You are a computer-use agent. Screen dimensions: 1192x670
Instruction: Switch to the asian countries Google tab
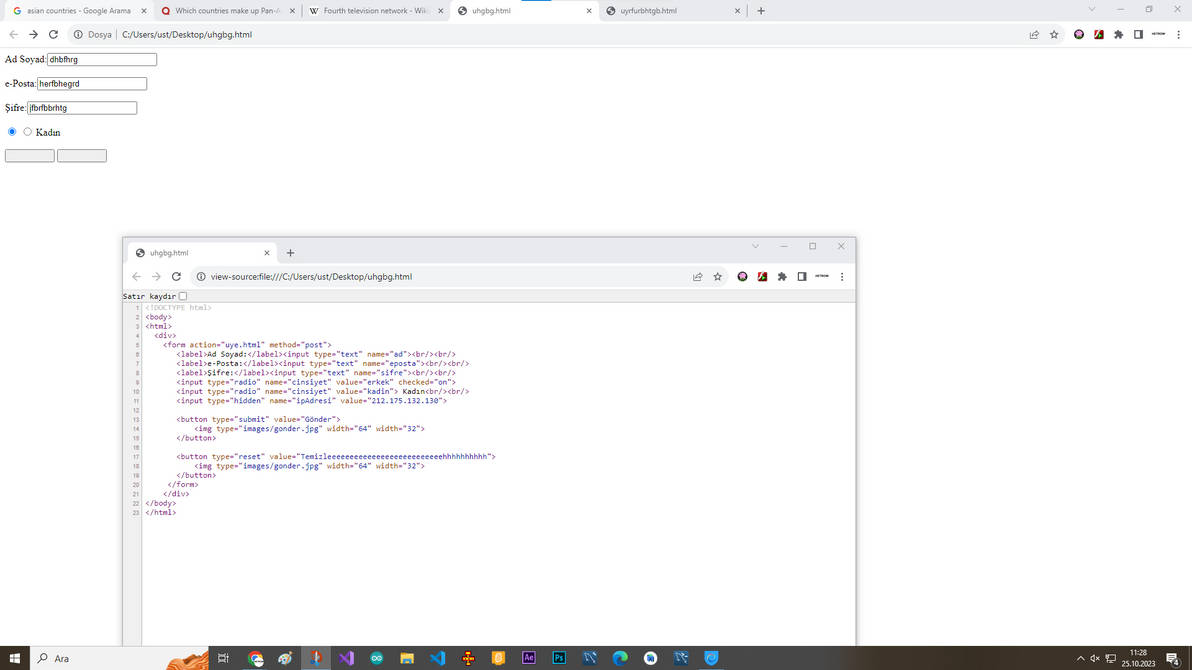click(x=78, y=11)
